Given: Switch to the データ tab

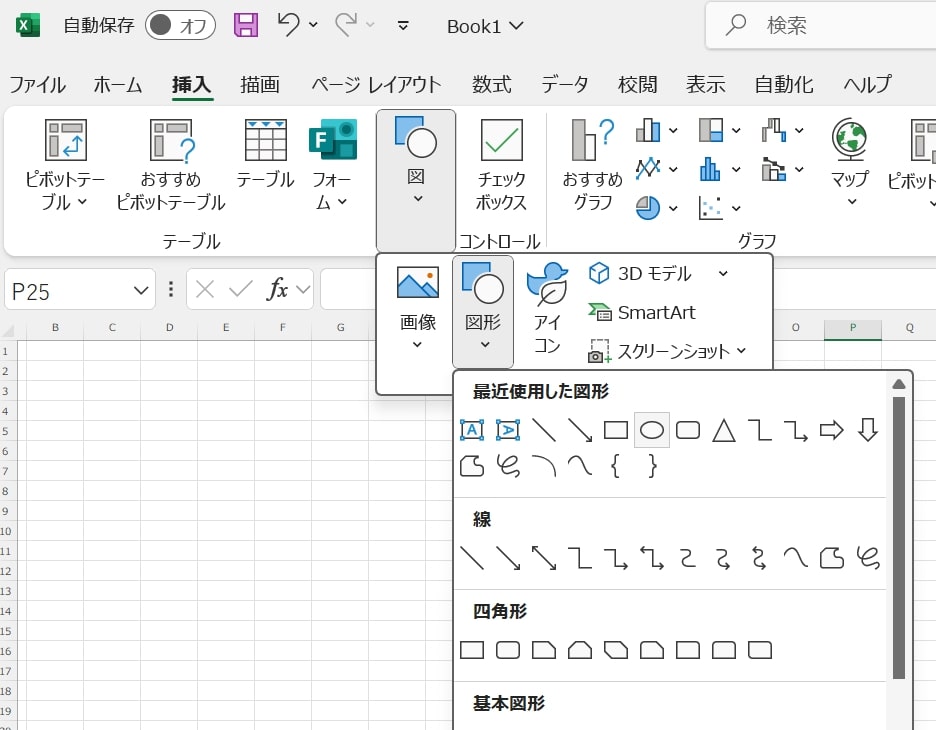Looking at the screenshot, I should click(x=564, y=85).
